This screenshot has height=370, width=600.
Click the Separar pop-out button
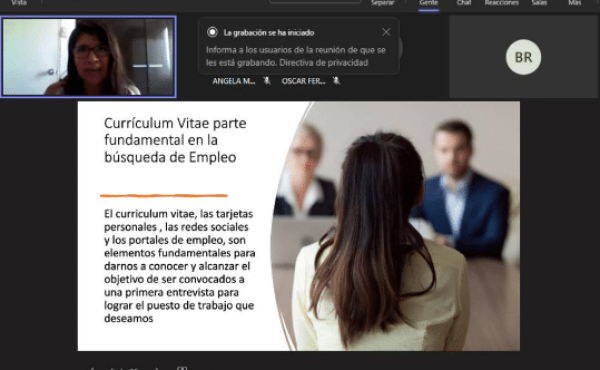click(x=383, y=3)
